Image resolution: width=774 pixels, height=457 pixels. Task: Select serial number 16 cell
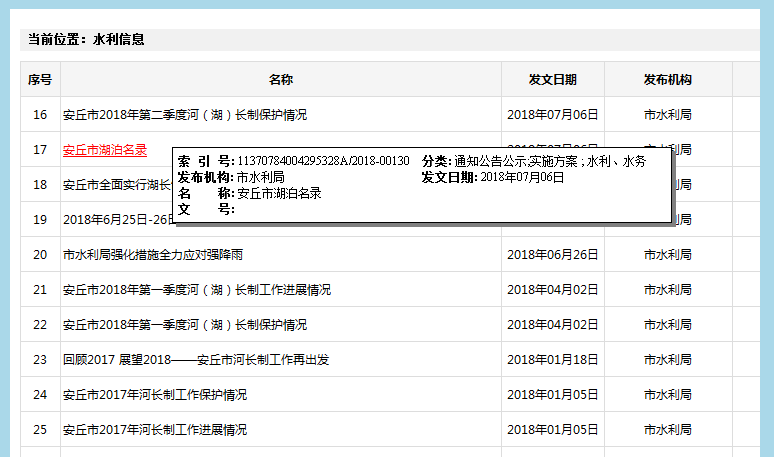pyautogui.click(x=40, y=114)
